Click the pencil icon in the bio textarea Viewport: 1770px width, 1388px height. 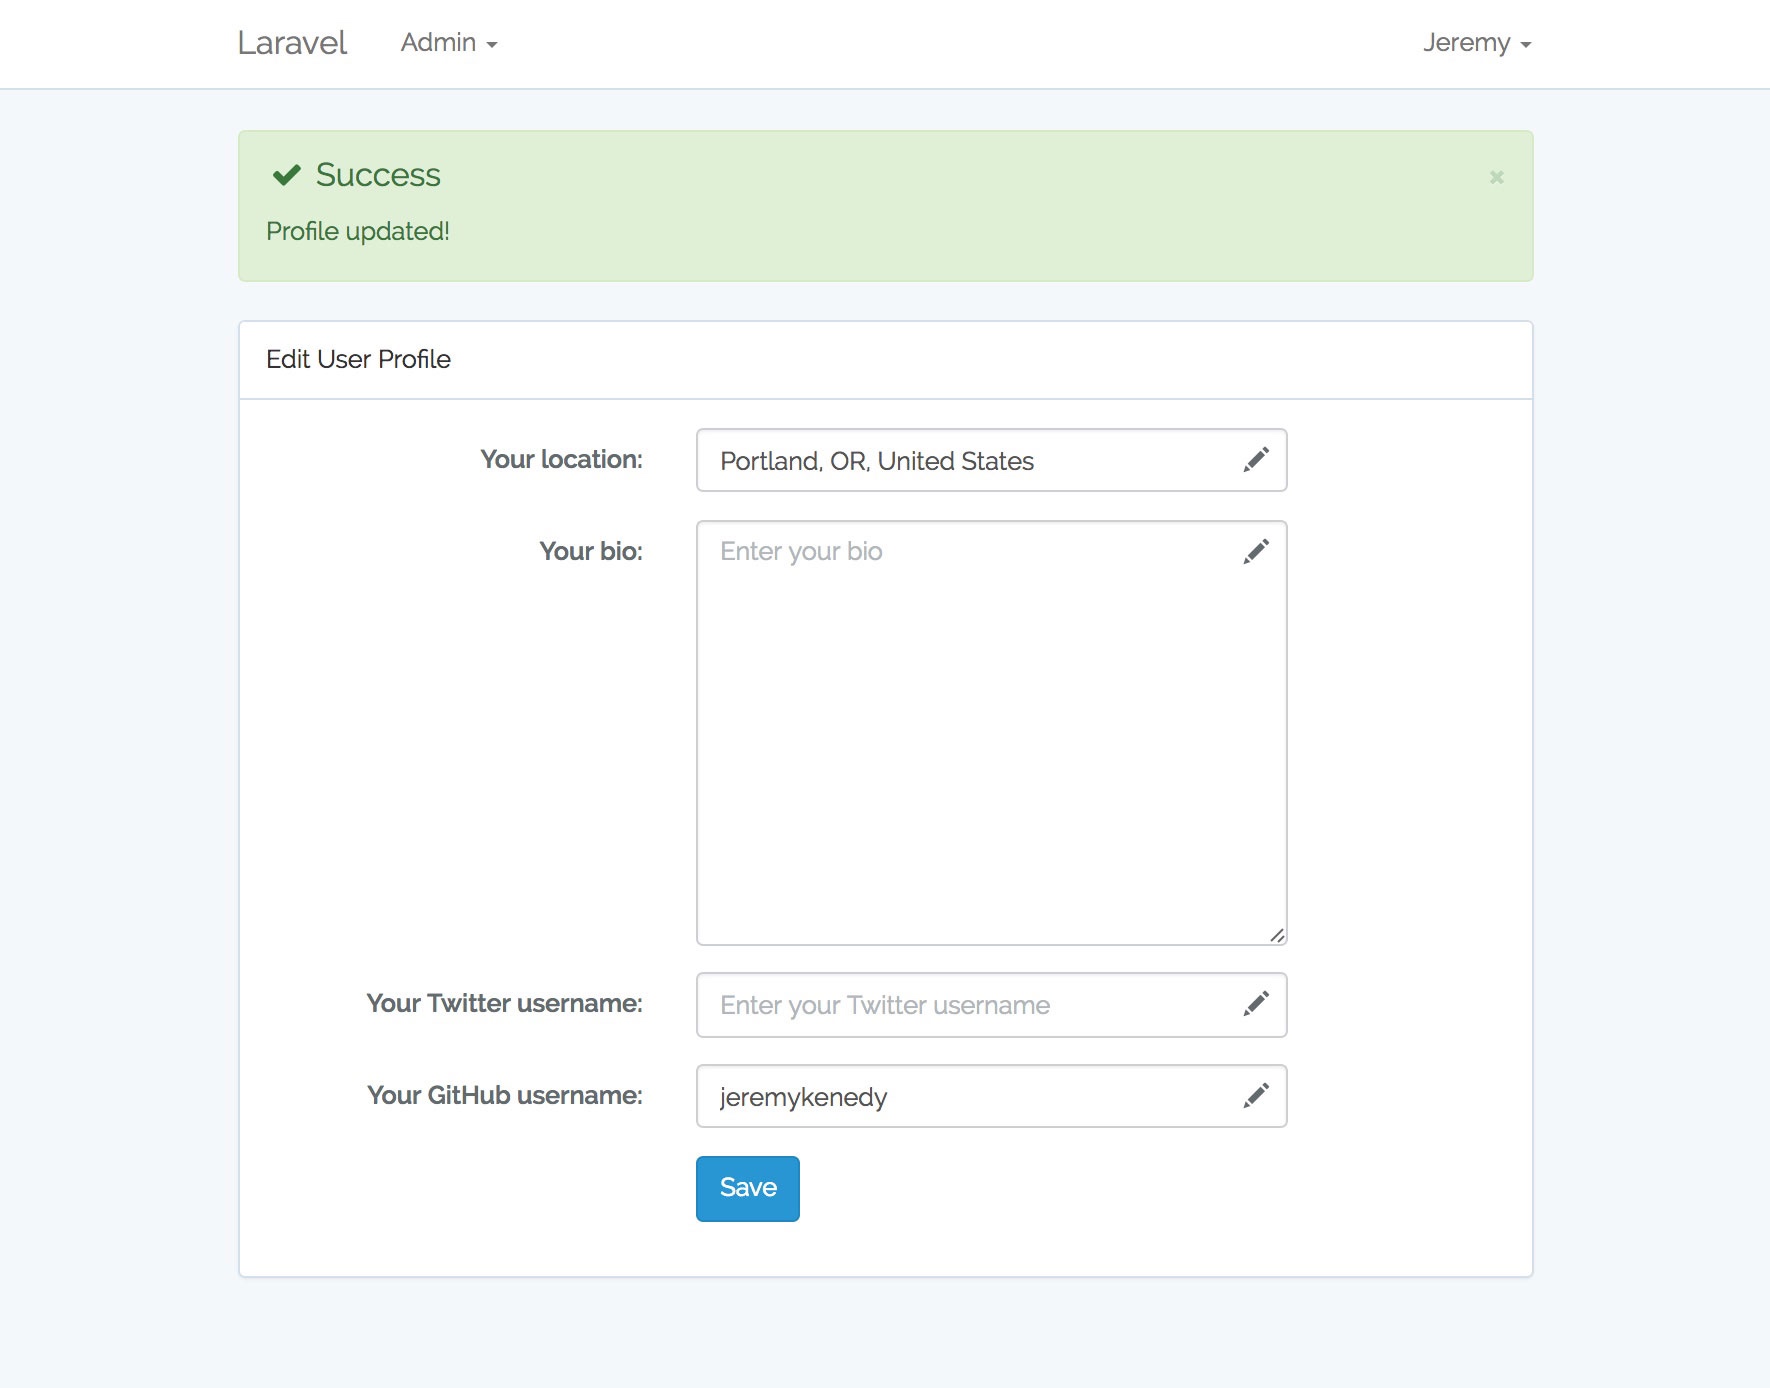[1256, 551]
